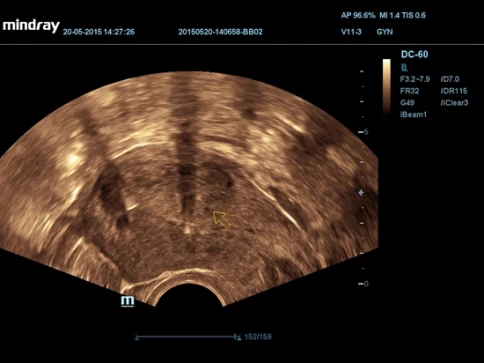Select the cine loop end marker
Image resolution: width=484 pixels, height=363 pixels.
(238, 337)
